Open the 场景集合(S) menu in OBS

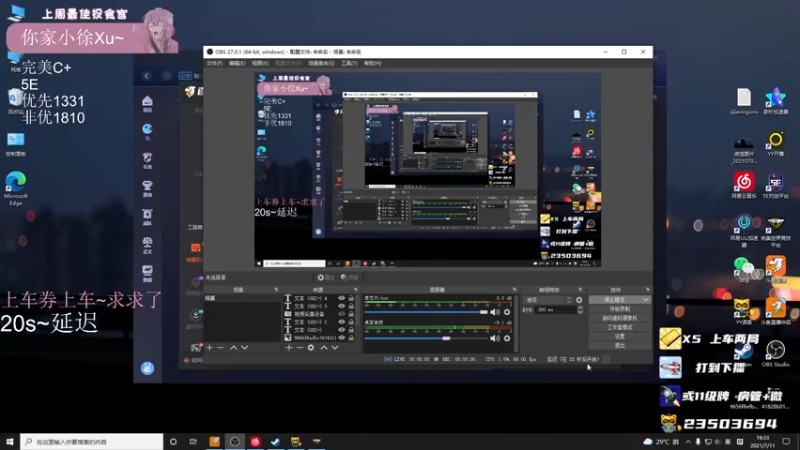pyautogui.click(x=321, y=63)
